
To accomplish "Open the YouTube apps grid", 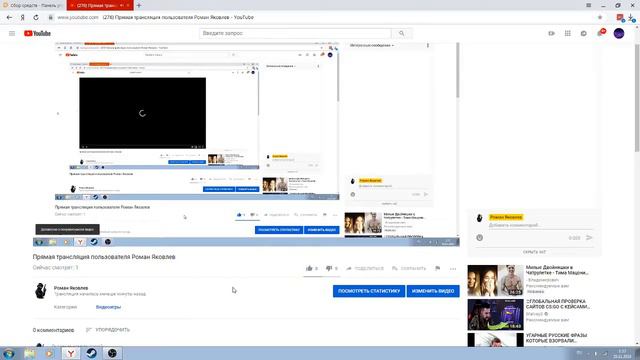I will (568, 33).
